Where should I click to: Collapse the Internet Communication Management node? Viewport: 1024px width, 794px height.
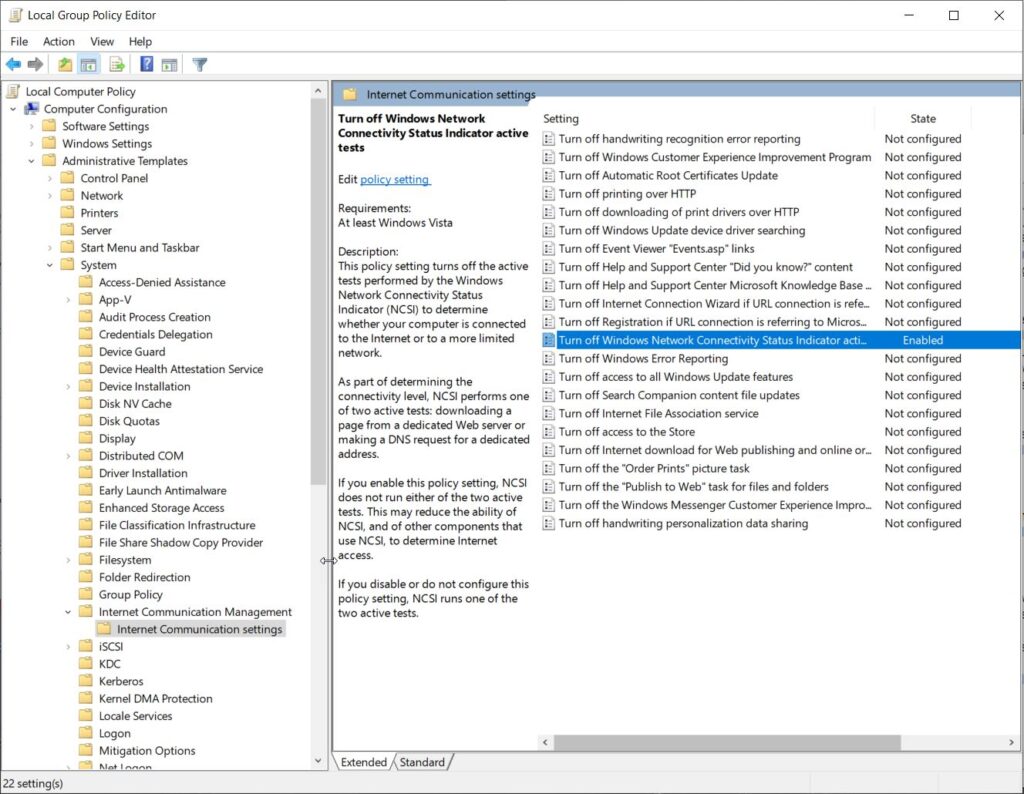(x=68, y=612)
